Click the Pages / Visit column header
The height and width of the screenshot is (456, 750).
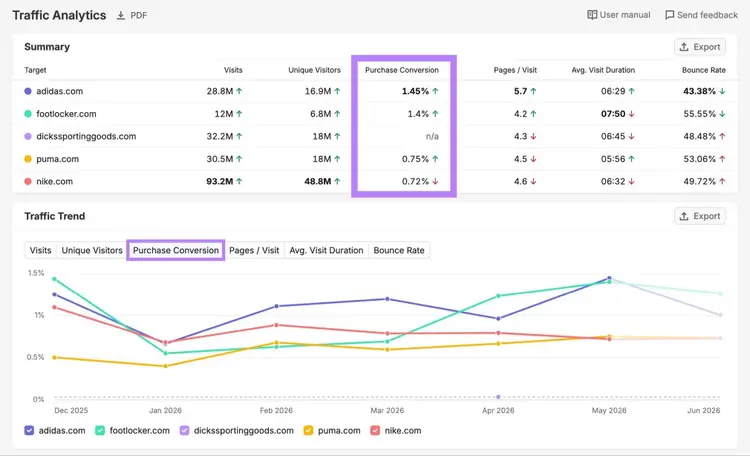pyautogui.click(x=515, y=70)
